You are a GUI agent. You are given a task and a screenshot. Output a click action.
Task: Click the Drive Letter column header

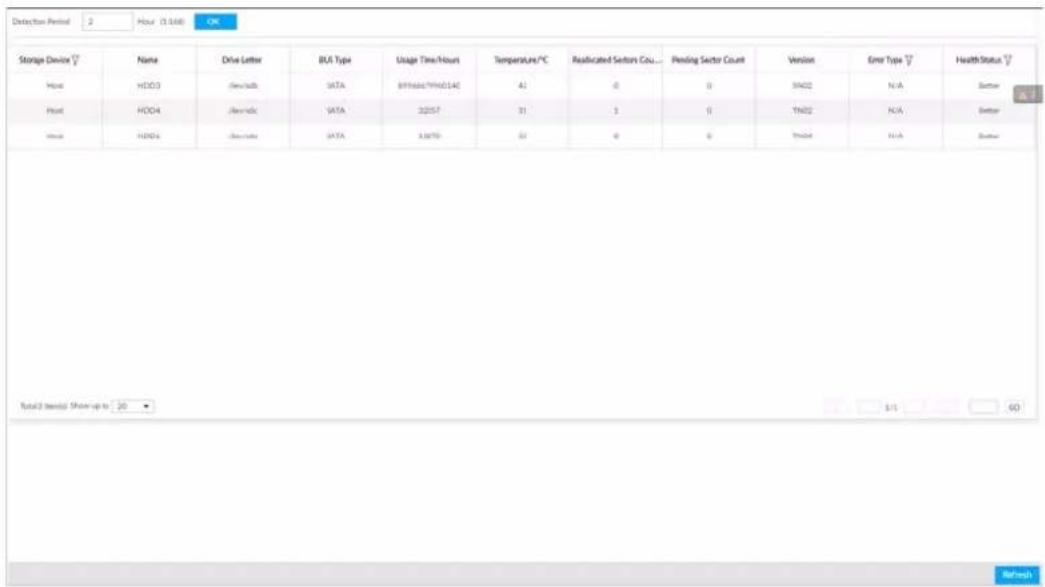click(241, 60)
